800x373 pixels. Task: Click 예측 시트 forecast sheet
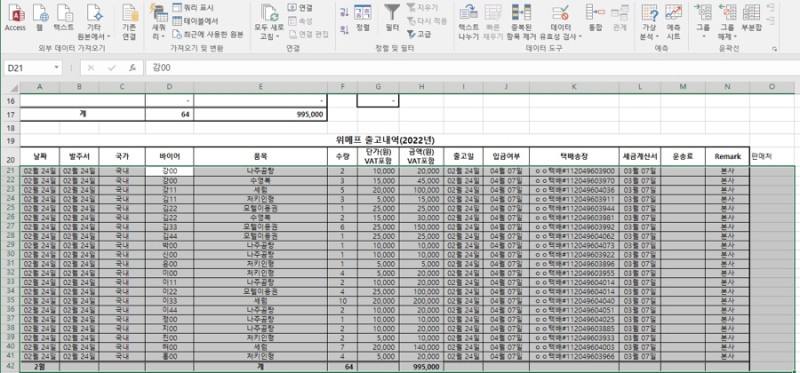(x=673, y=22)
